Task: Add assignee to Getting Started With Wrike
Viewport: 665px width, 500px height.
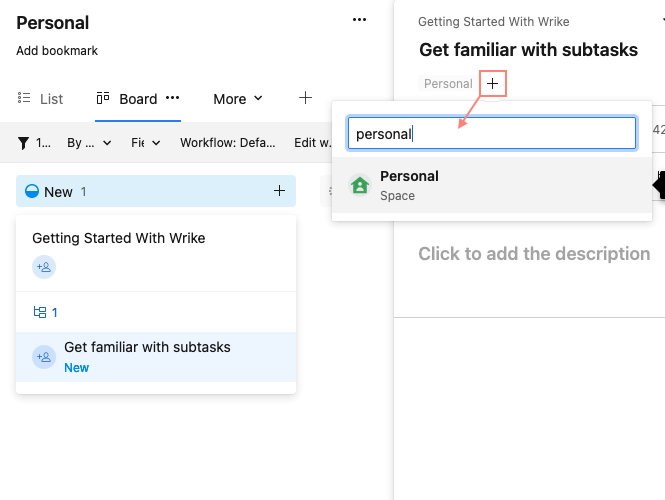Action: point(44,267)
